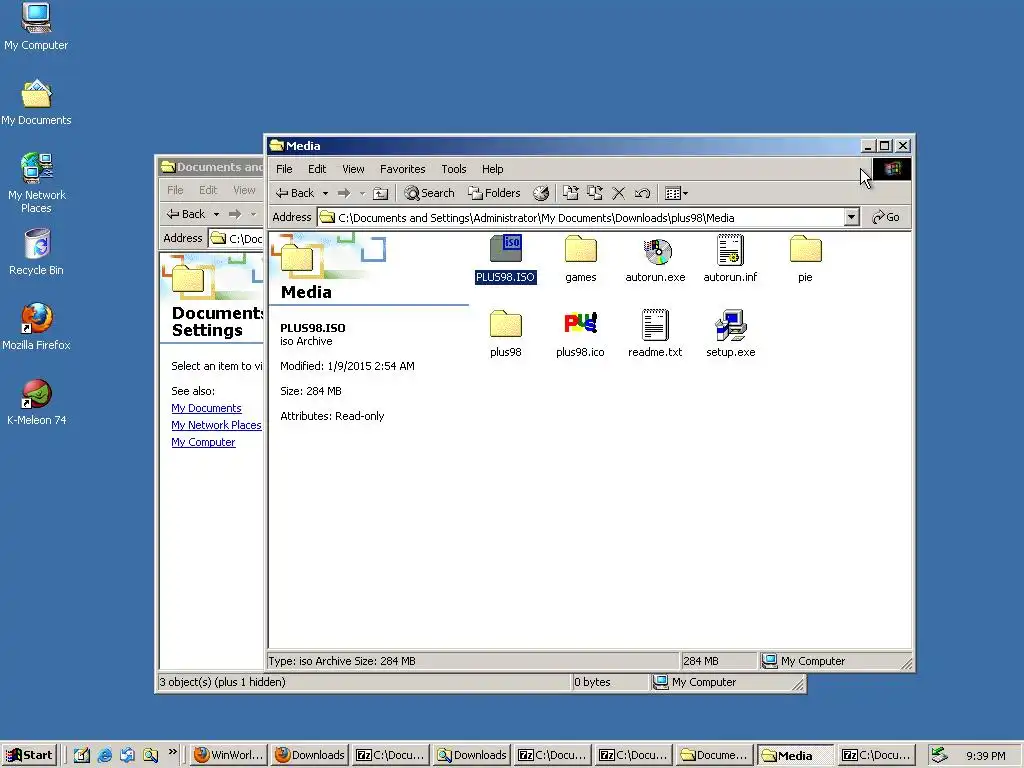
Task: Click Back in Documents and Settings window
Action: (x=185, y=214)
